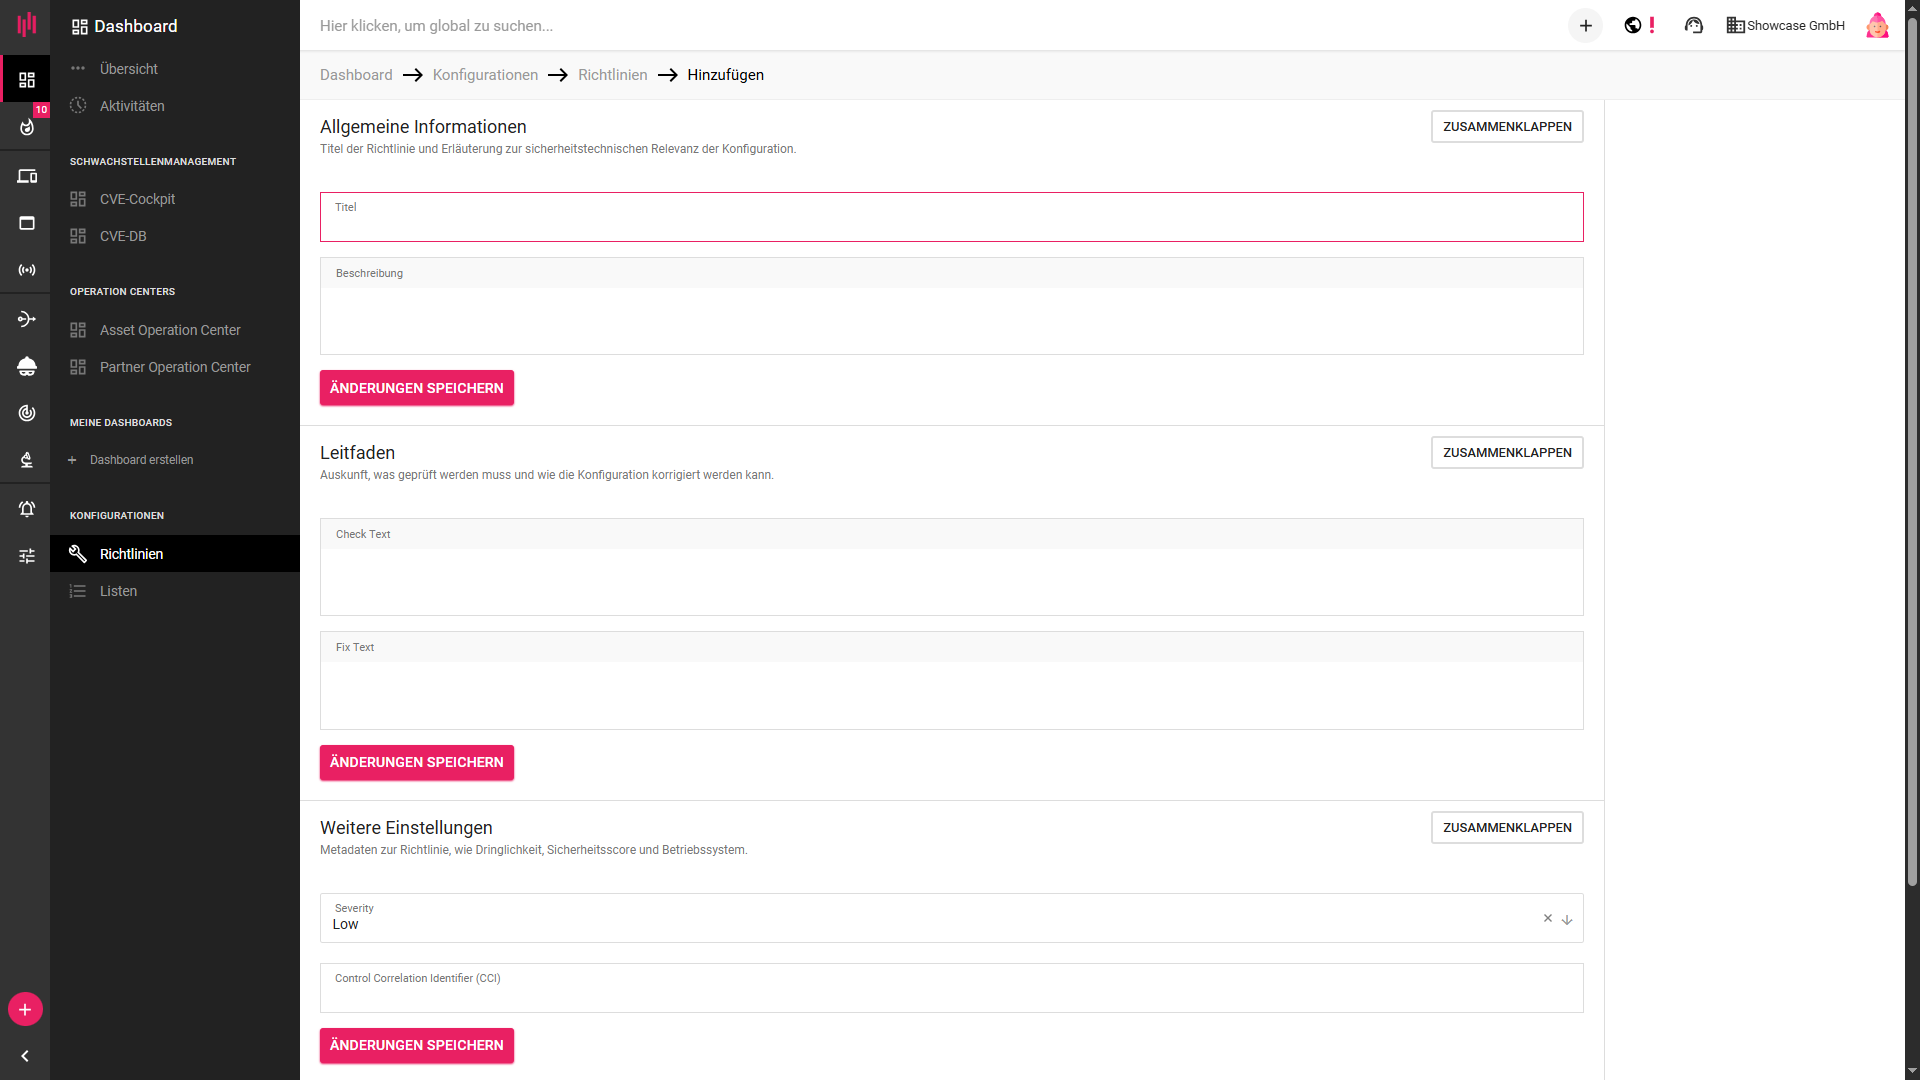The image size is (1920, 1080).
Task: Click the plus button in top bar
Action: coord(1585,26)
